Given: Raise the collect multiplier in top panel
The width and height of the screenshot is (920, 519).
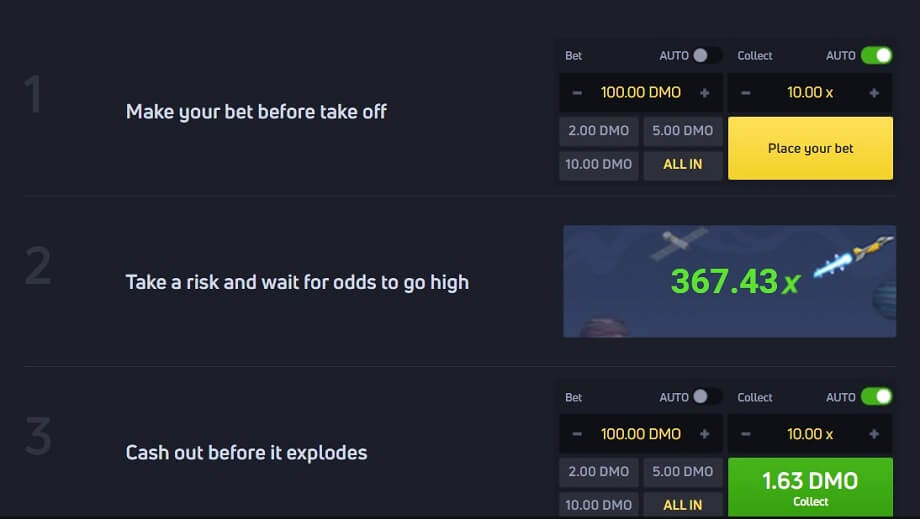Looking at the screenshot, I should (x=874, y=93).
